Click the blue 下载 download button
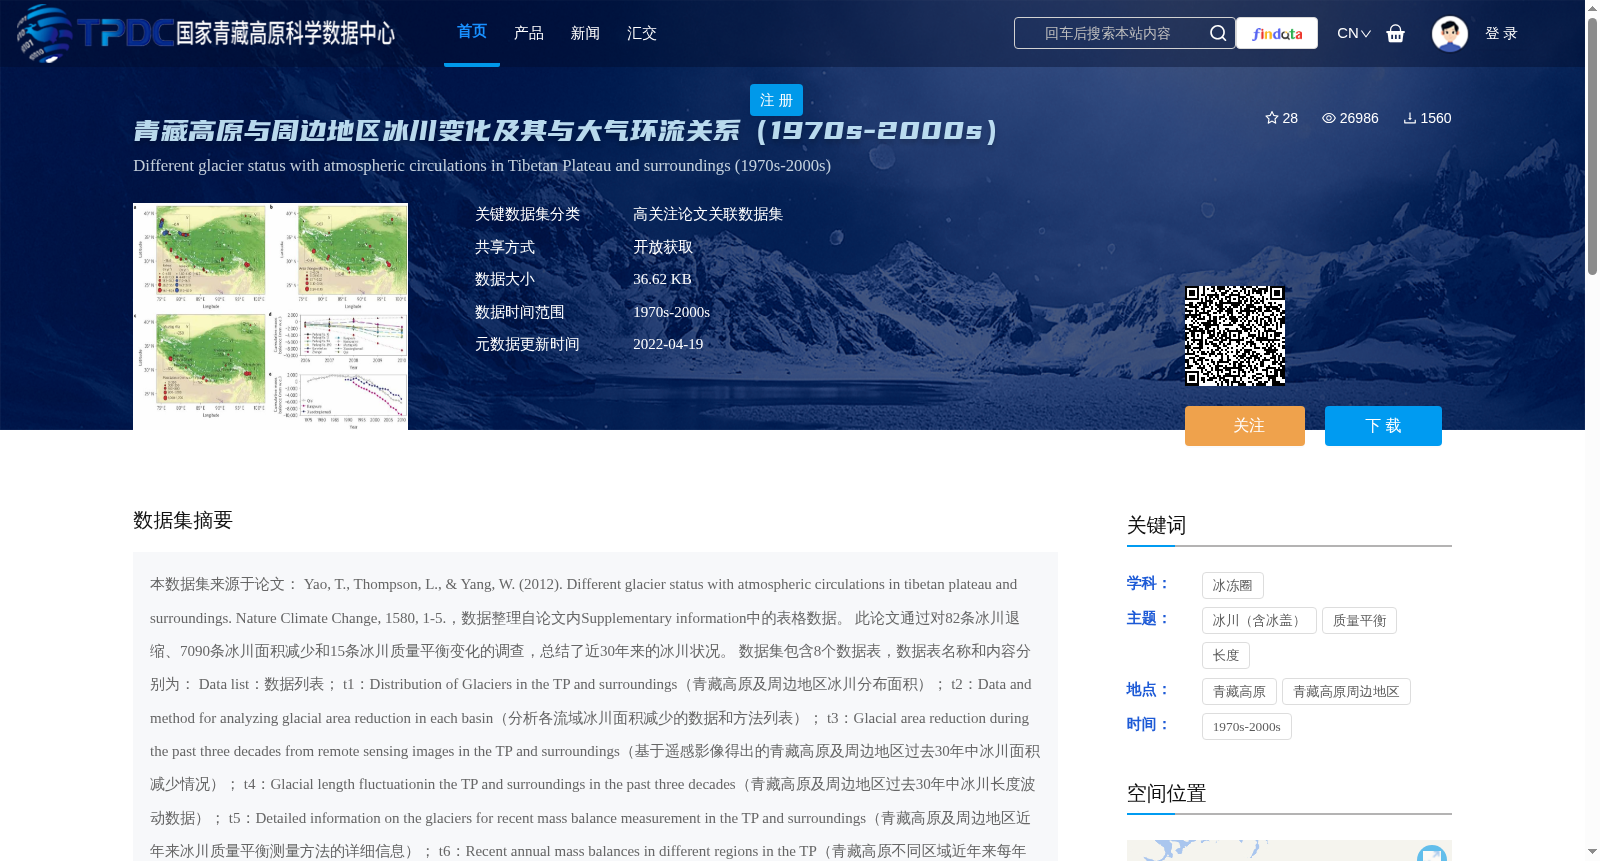 pos(1383,426)
